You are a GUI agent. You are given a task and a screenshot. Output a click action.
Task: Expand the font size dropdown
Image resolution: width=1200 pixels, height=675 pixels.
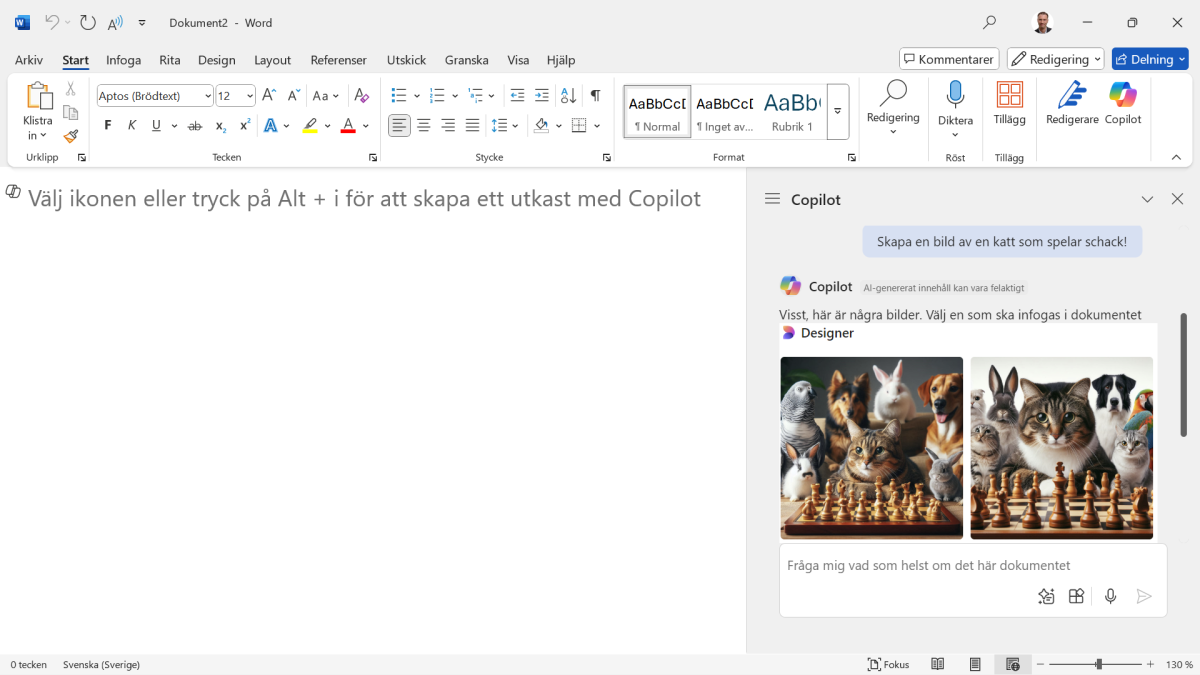[249, 96]
